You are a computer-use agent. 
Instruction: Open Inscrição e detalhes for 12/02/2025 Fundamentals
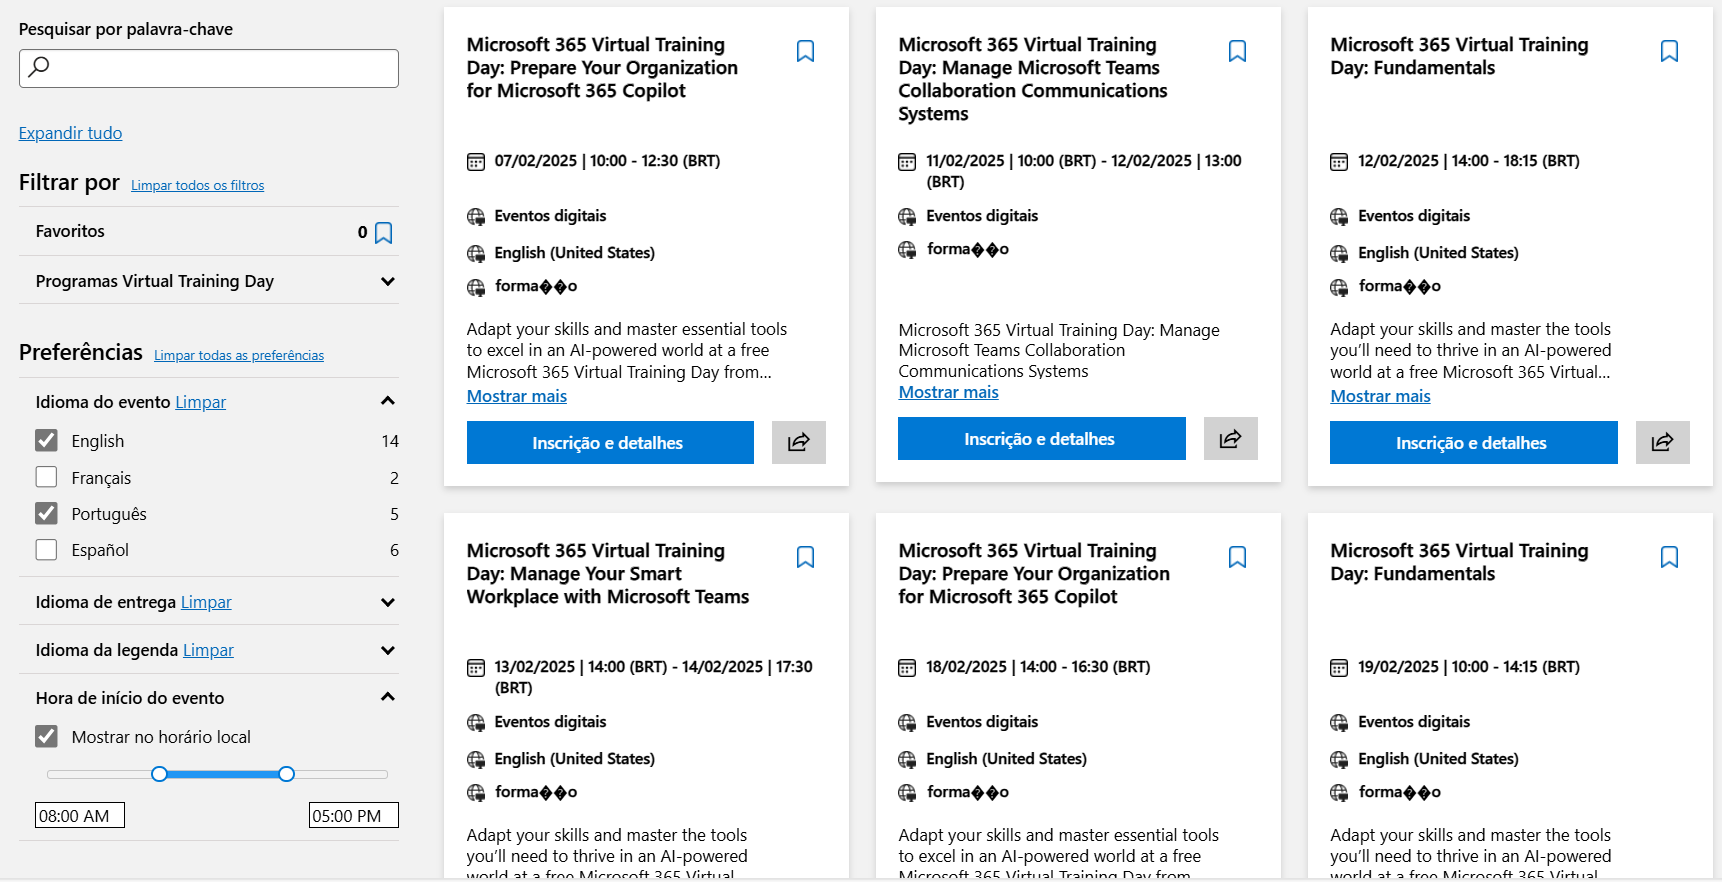click(x=1473, y=442)
